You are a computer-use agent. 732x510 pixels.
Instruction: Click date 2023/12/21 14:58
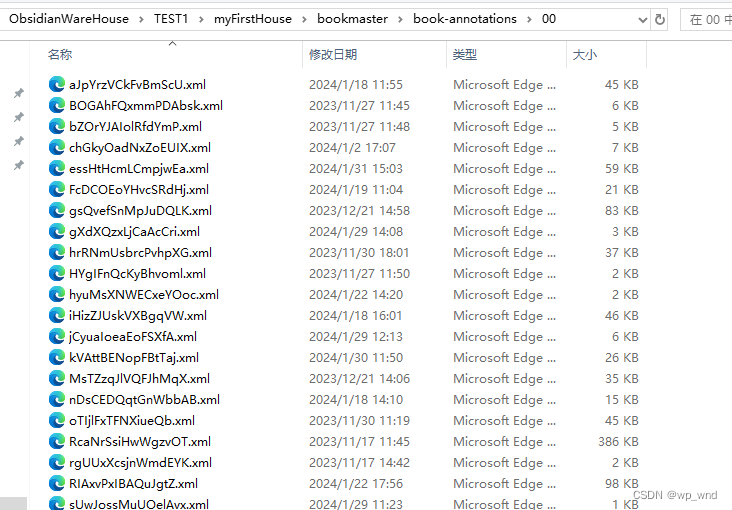pos(359,211)
